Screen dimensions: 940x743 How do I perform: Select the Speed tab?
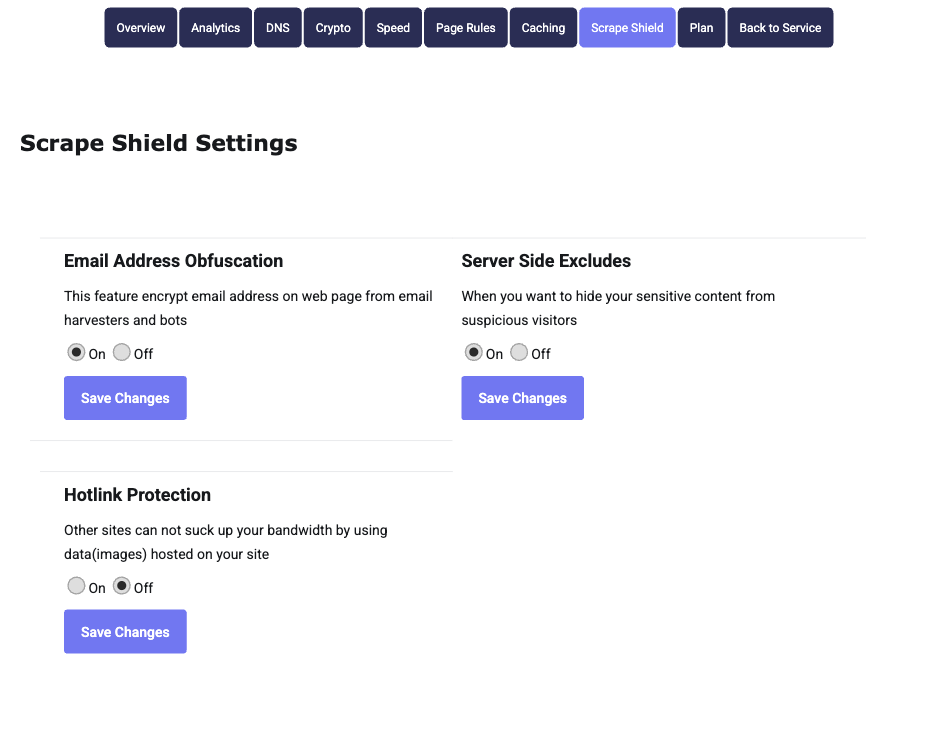point(393,28)
